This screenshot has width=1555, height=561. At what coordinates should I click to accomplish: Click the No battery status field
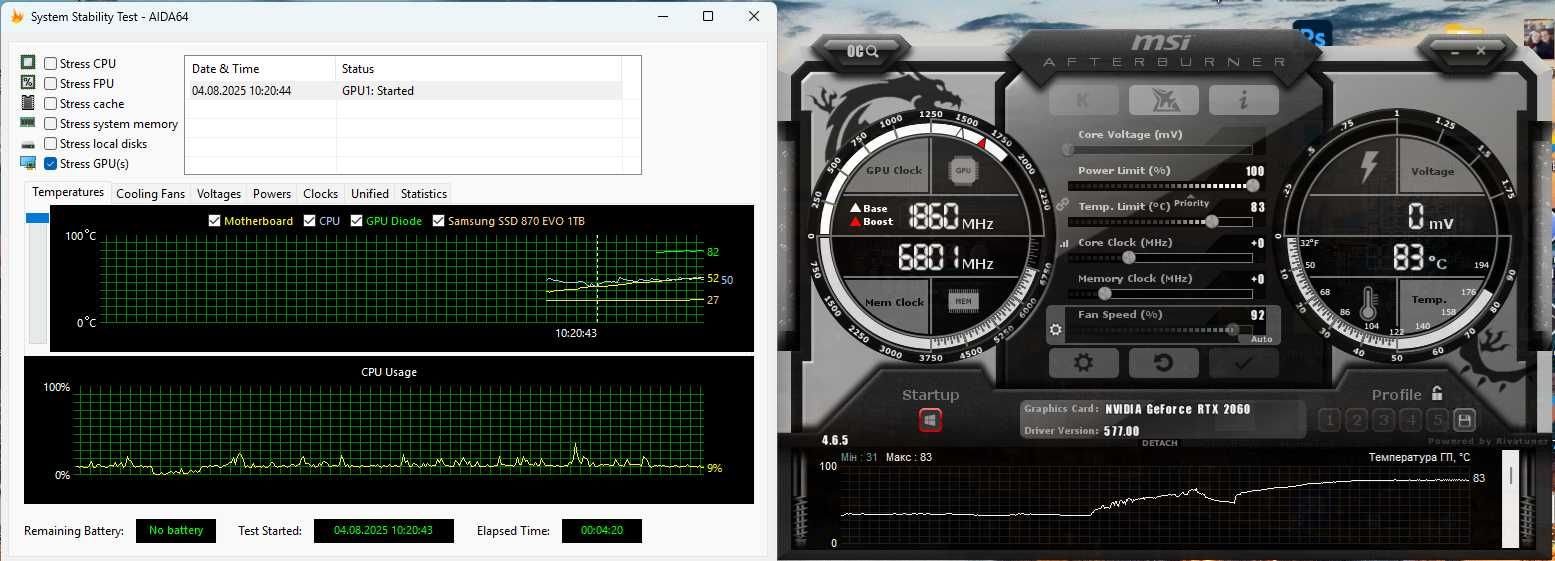[176, 531]
